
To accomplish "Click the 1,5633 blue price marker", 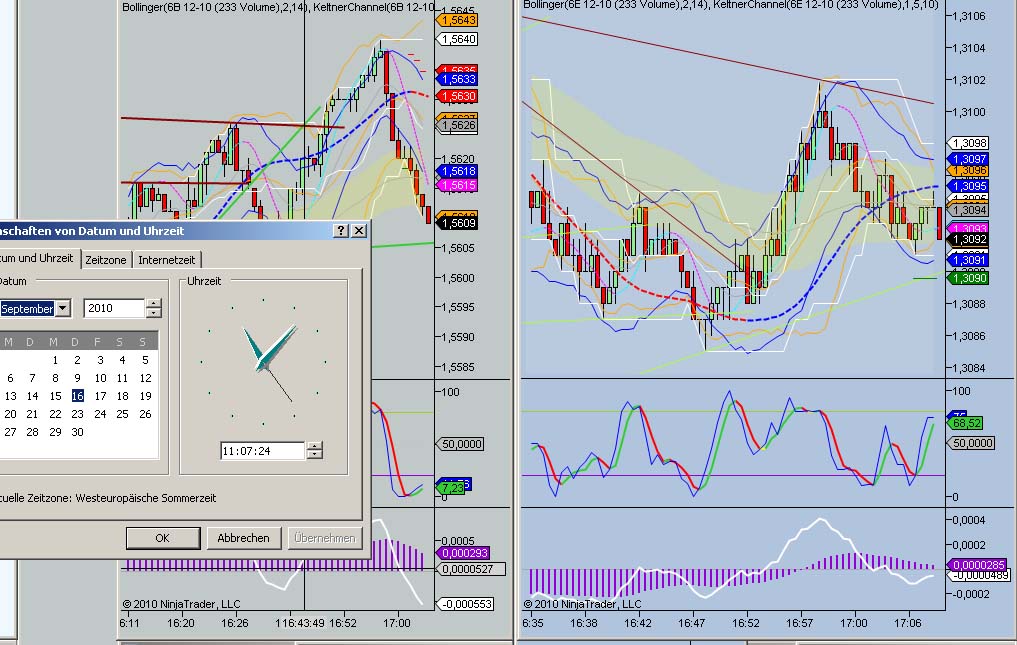I will [x=458, y=79].
